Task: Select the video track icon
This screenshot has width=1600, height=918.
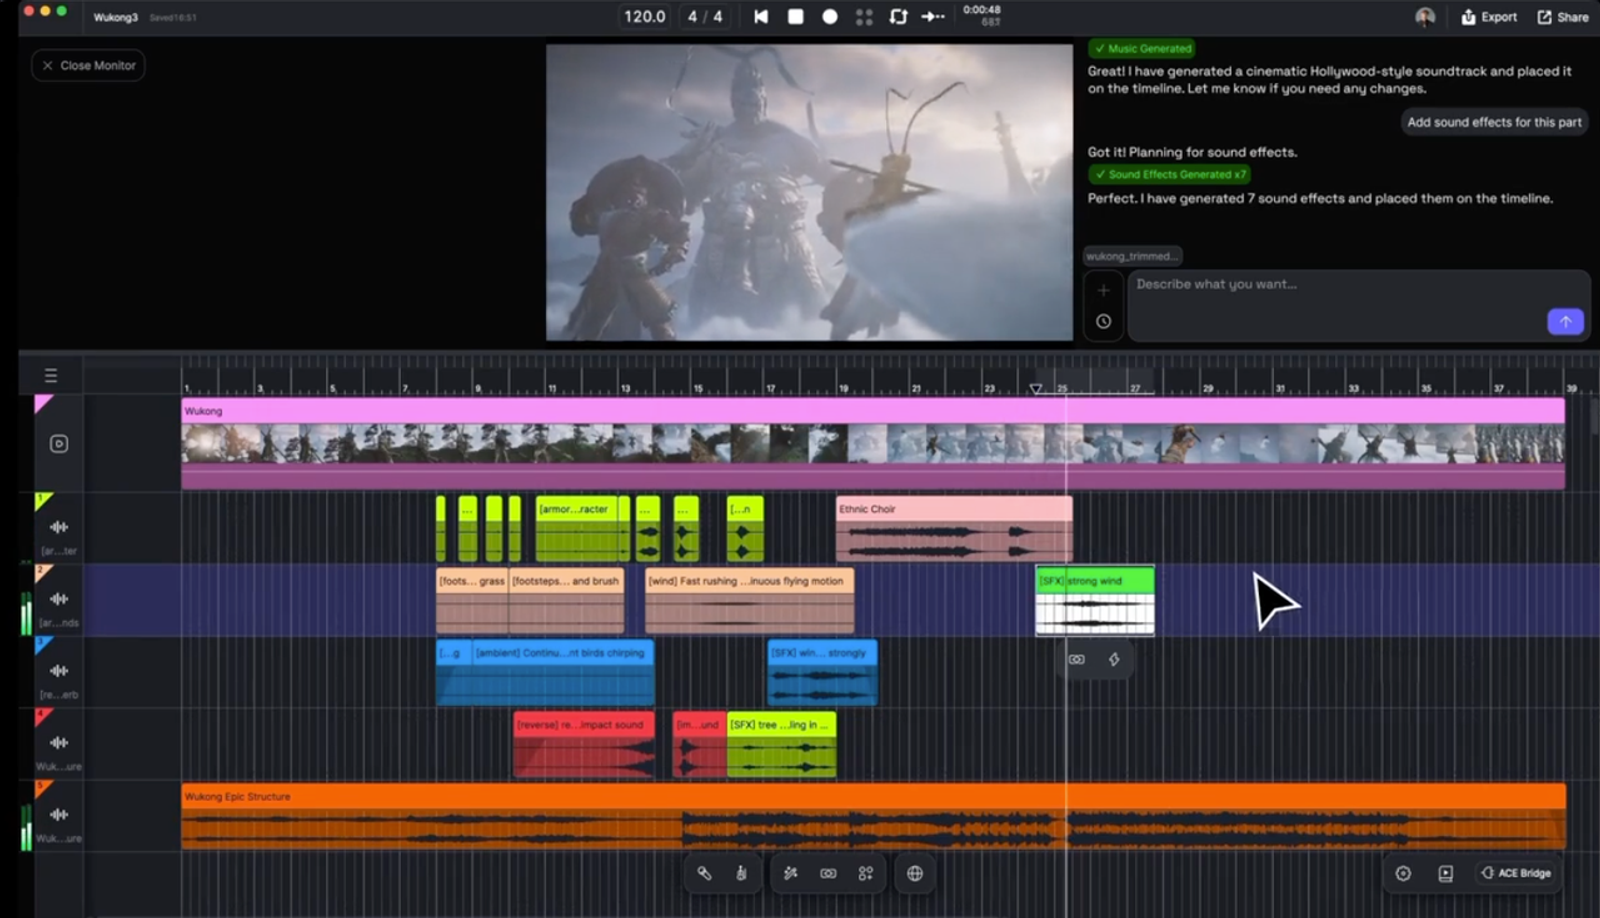Action: 59,443
